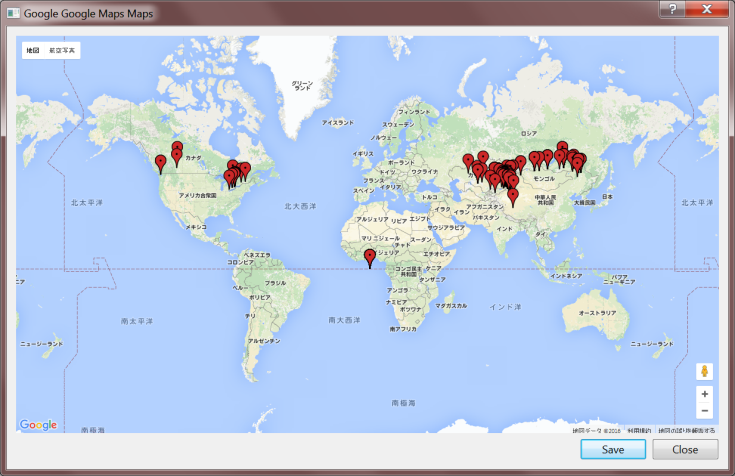Screen dimensions: 735x476
Task: Select the westernmost marker in Canada
Action: pos(160,163)
